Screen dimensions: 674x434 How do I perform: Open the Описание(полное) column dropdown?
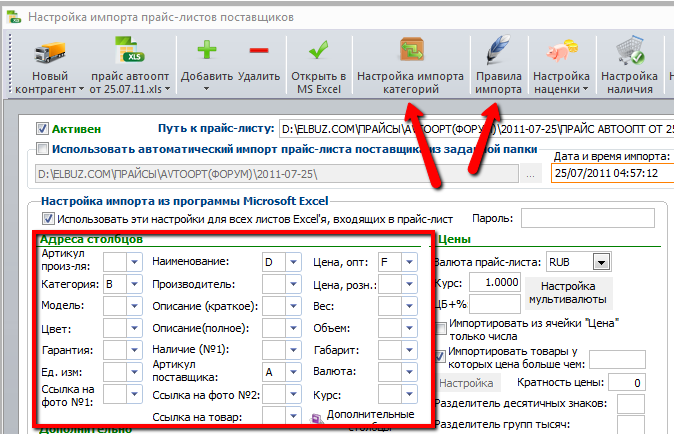point(293,328)
